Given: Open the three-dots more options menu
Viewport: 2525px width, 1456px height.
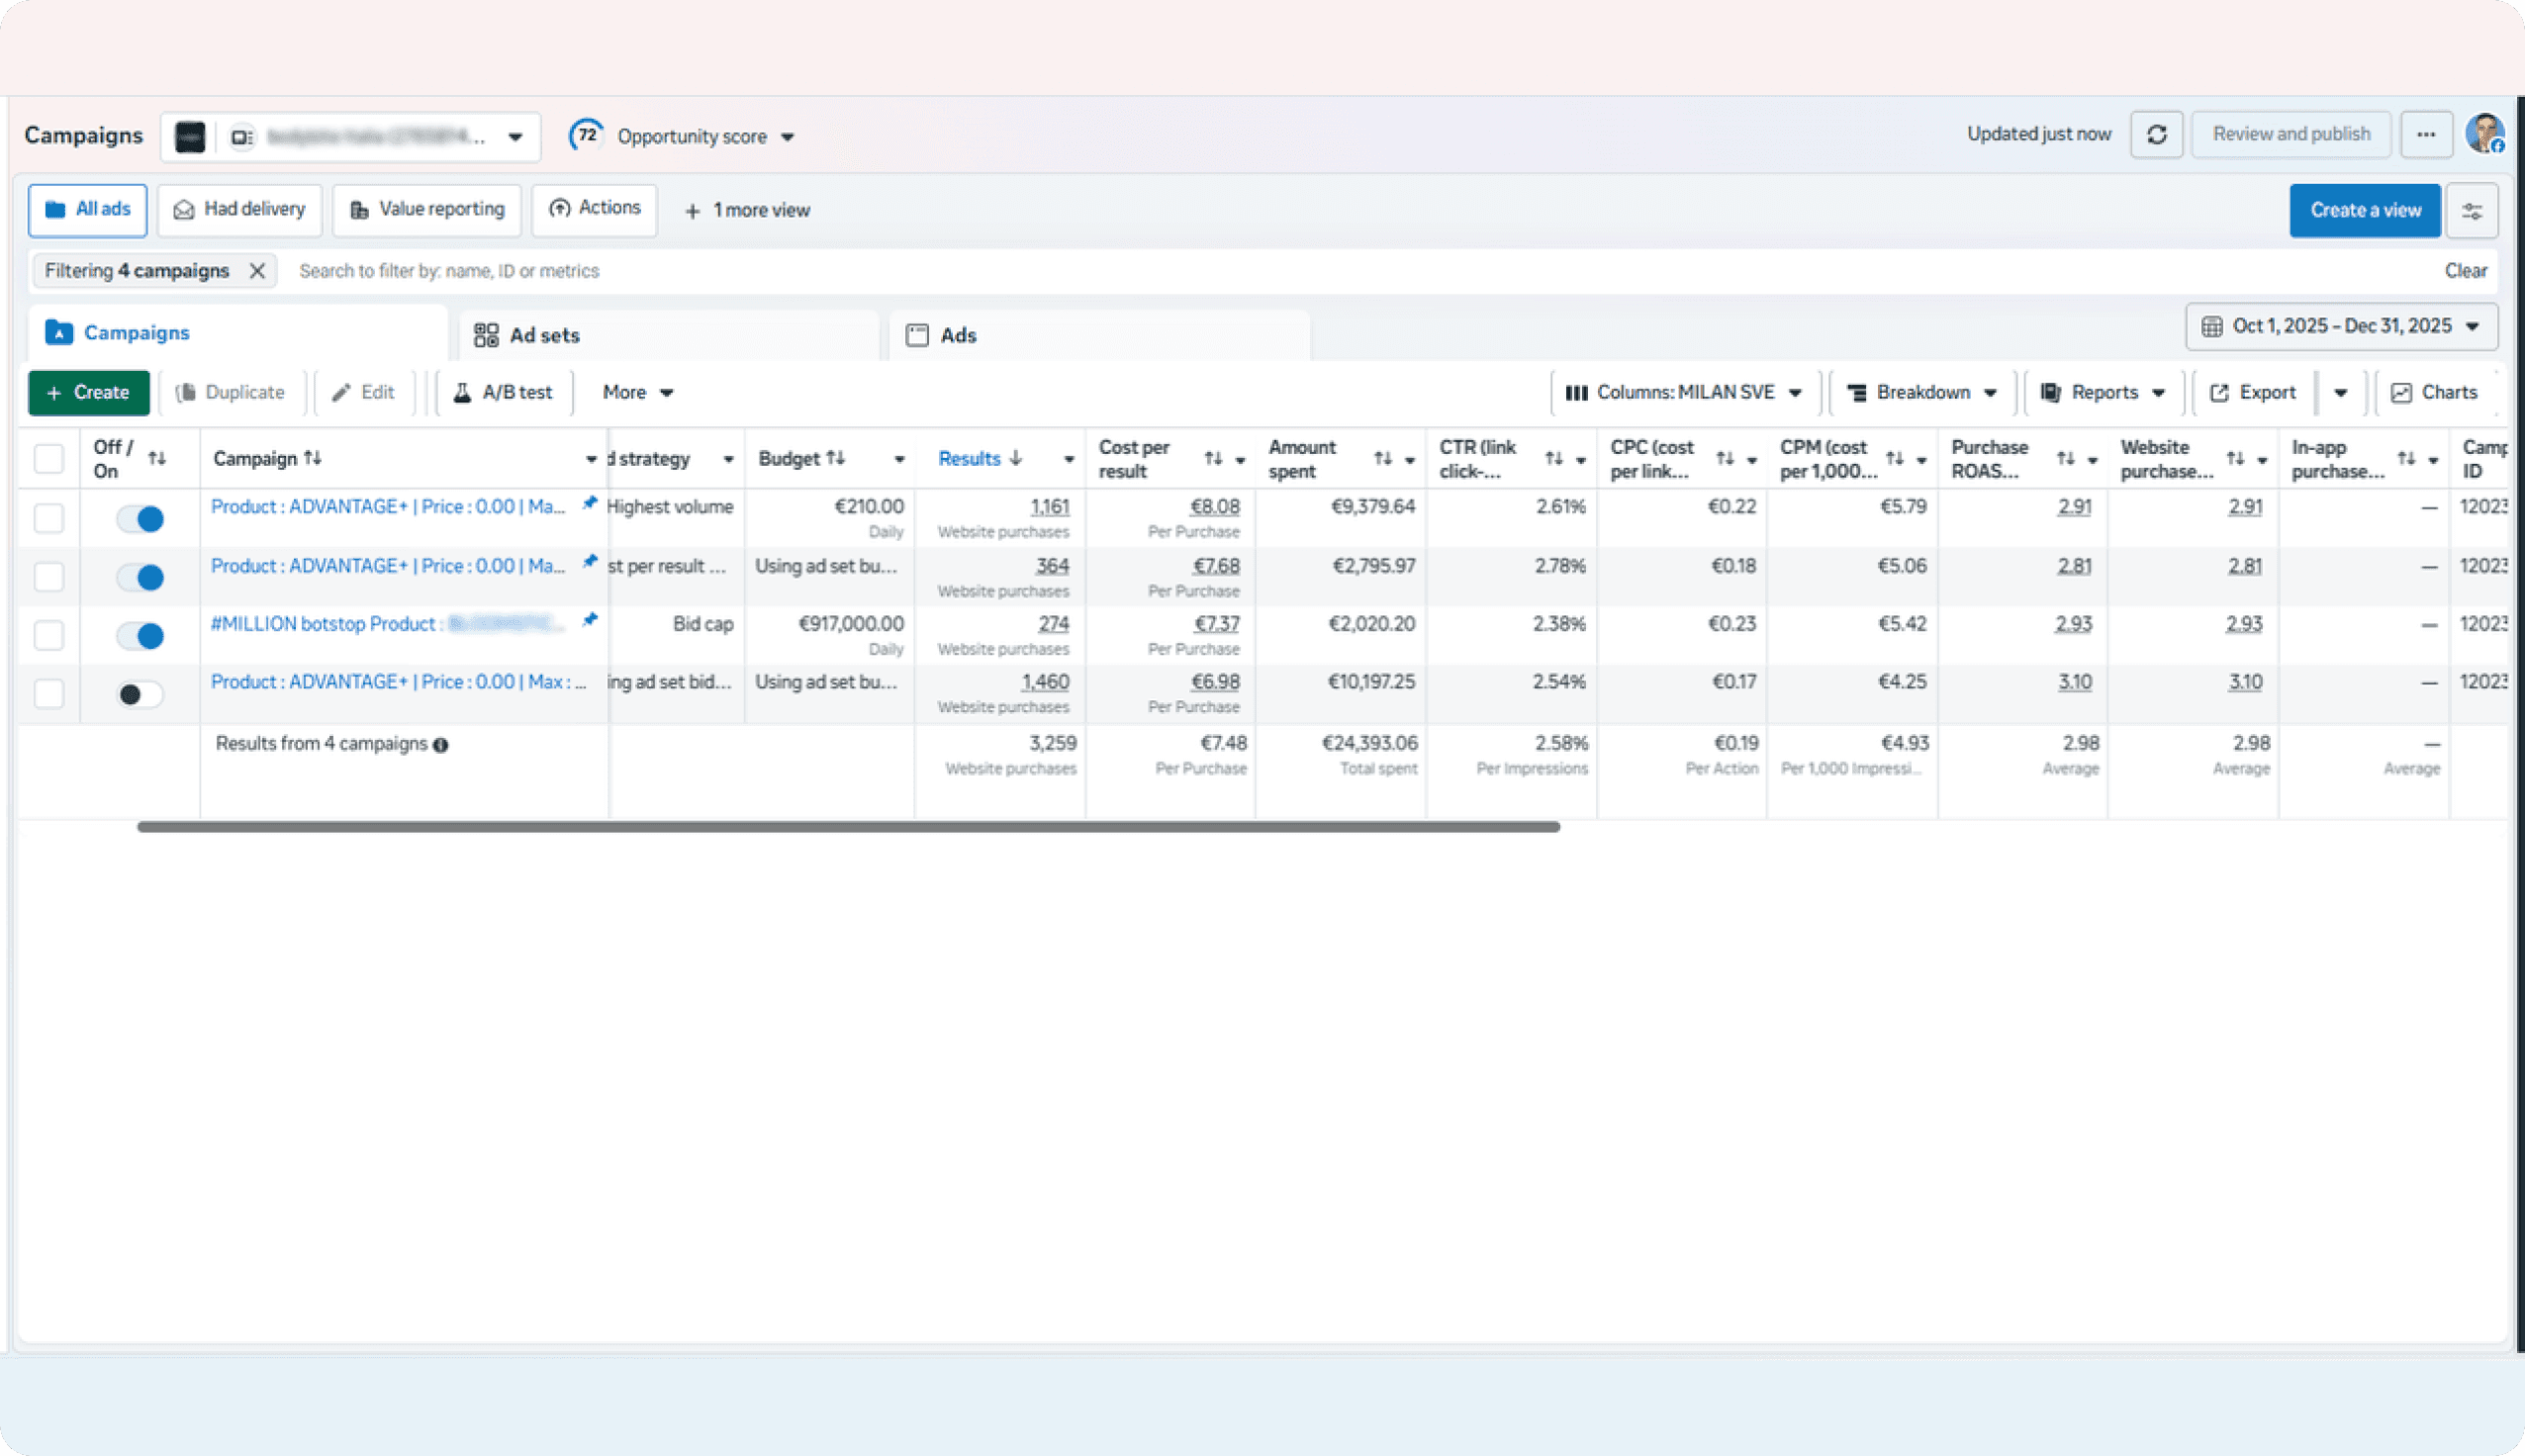Looking at the screenshot, I should point(2426,134).
